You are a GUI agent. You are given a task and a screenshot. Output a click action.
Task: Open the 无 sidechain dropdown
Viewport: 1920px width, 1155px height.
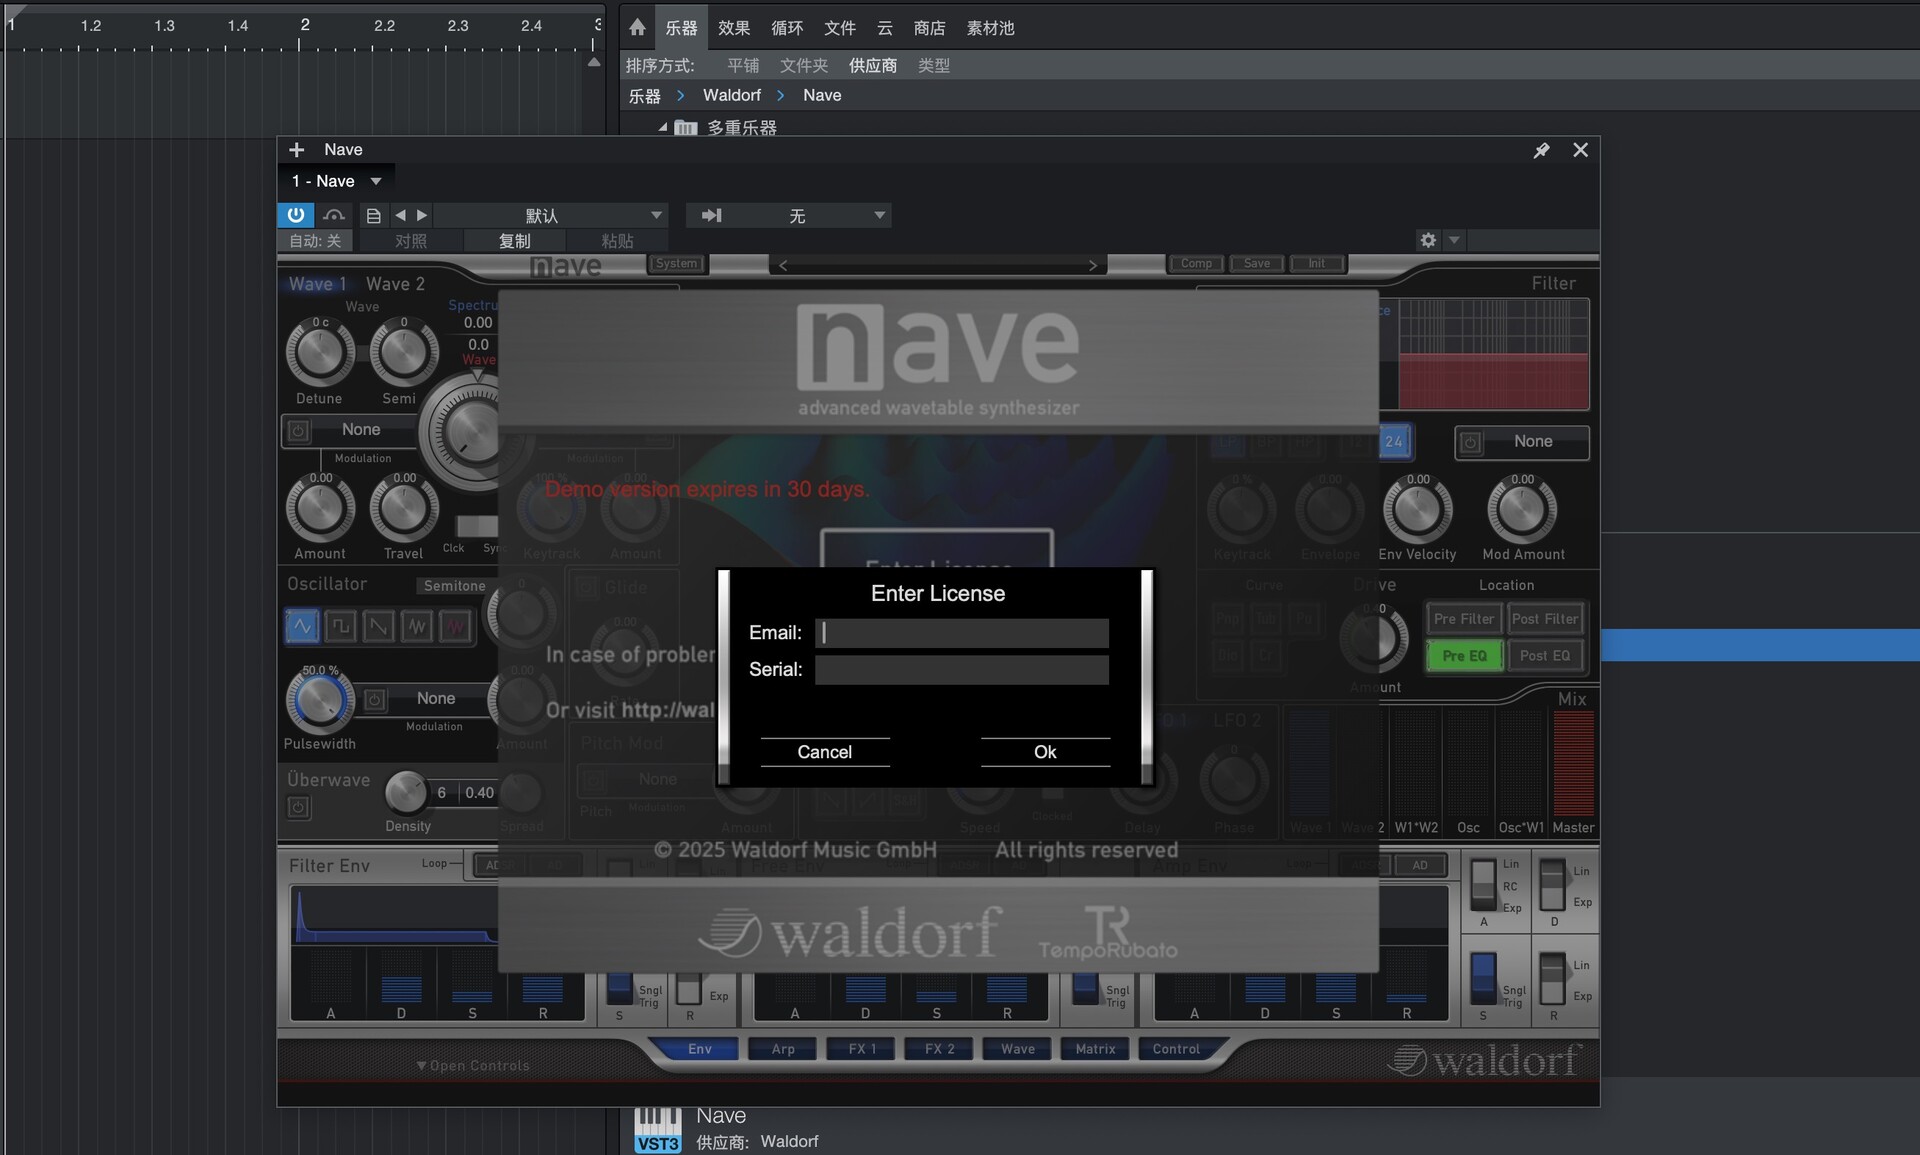coord(796,215)
